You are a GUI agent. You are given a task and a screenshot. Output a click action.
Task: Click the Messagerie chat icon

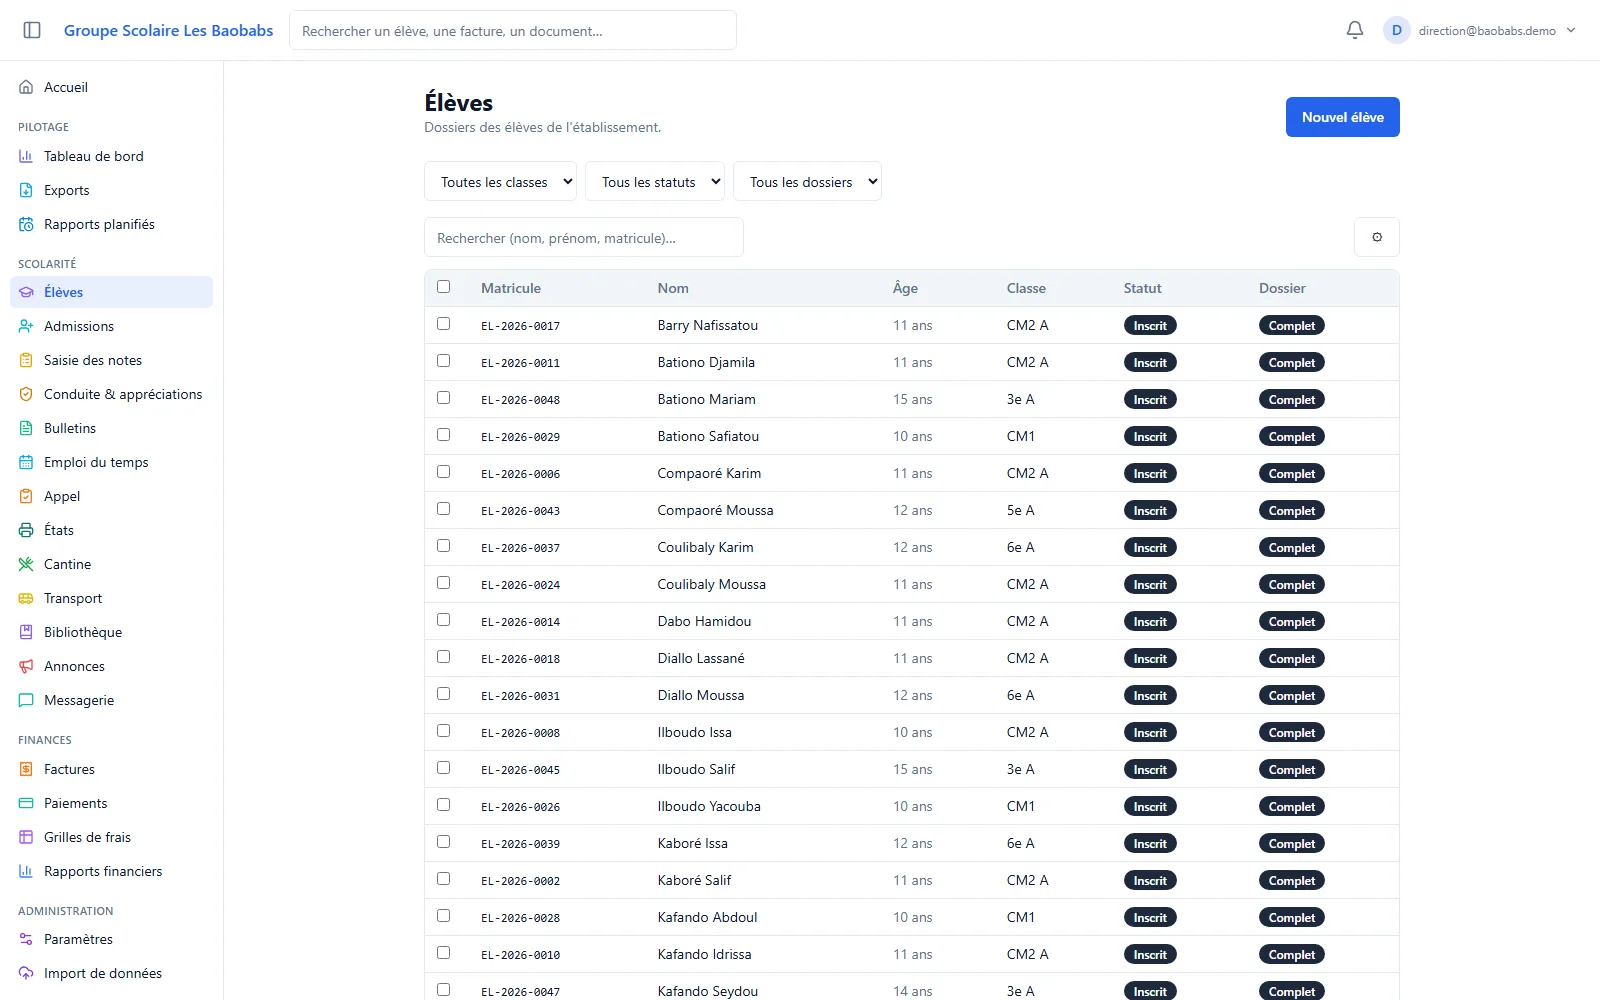(26, 700)
